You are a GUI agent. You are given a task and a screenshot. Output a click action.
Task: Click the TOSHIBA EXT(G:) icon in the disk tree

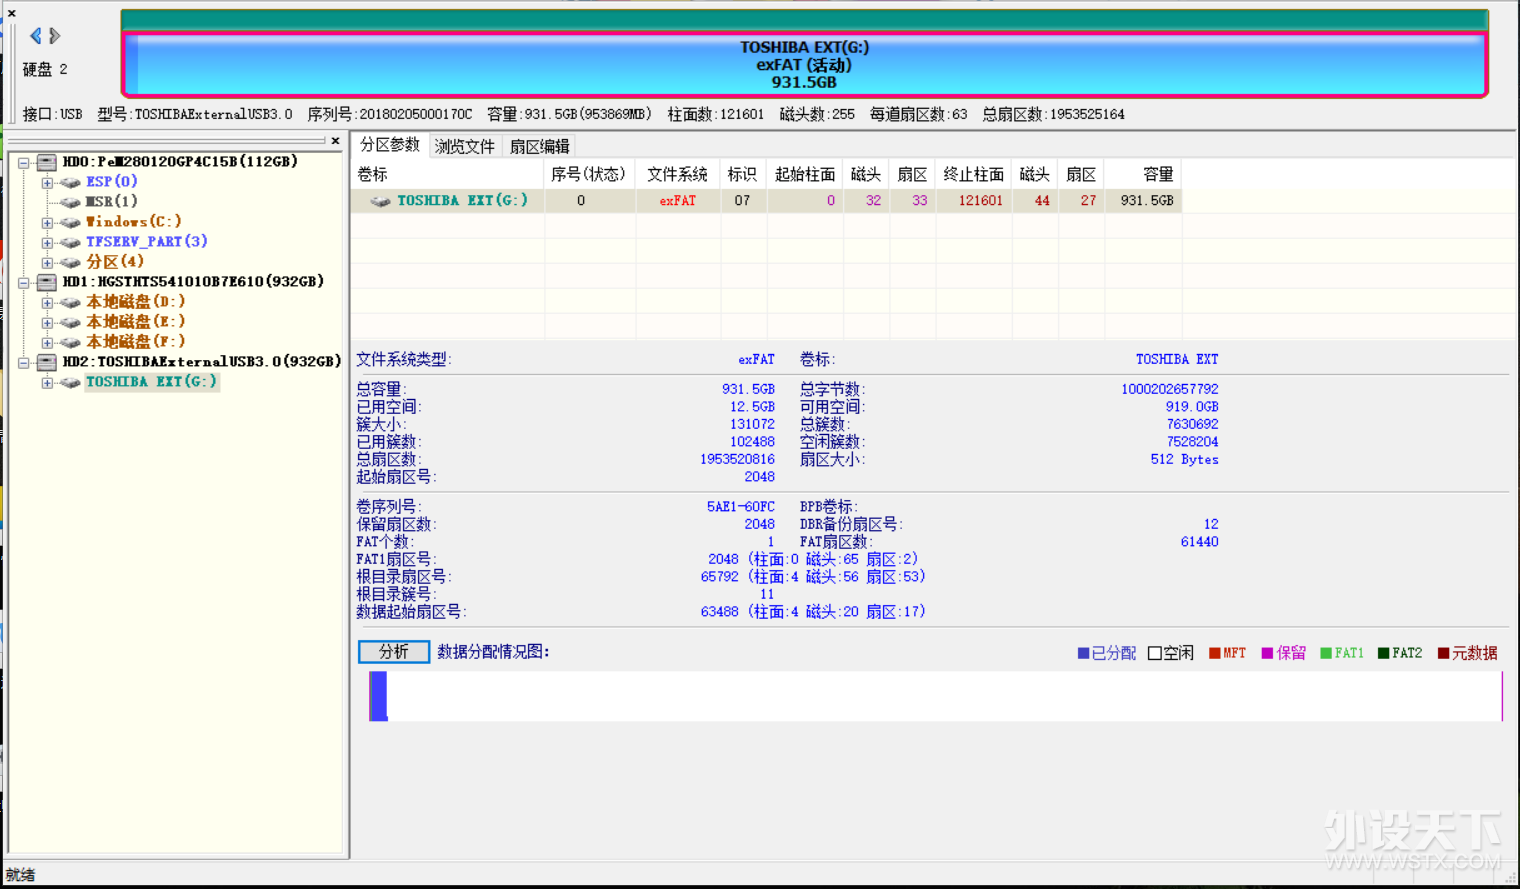pyautogui.click(x=70, y=382)
